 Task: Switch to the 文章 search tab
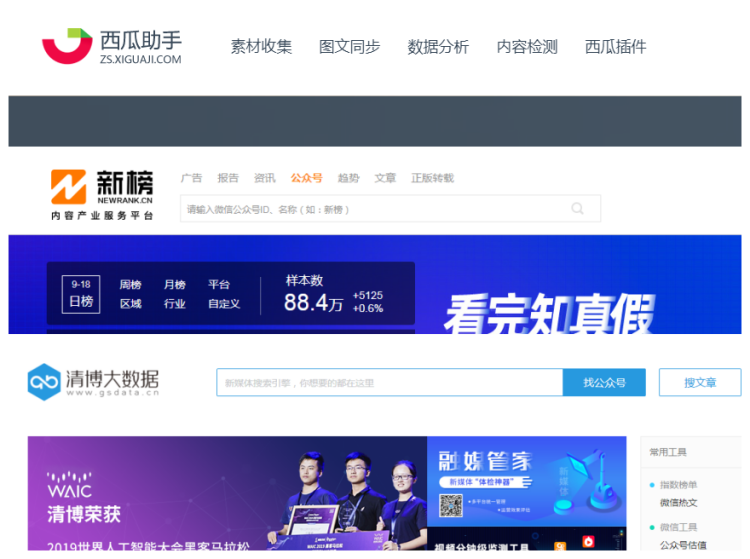pyautogui.click(x=385, y=178)
